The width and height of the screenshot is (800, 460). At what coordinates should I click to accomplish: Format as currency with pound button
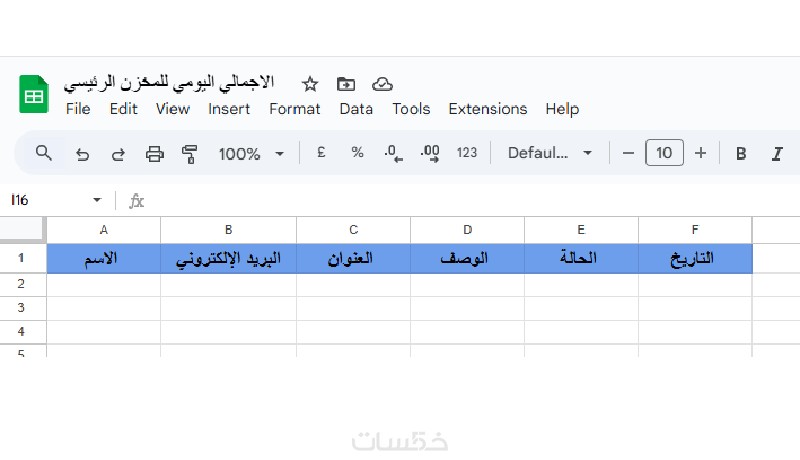click(x=321, y=153)
